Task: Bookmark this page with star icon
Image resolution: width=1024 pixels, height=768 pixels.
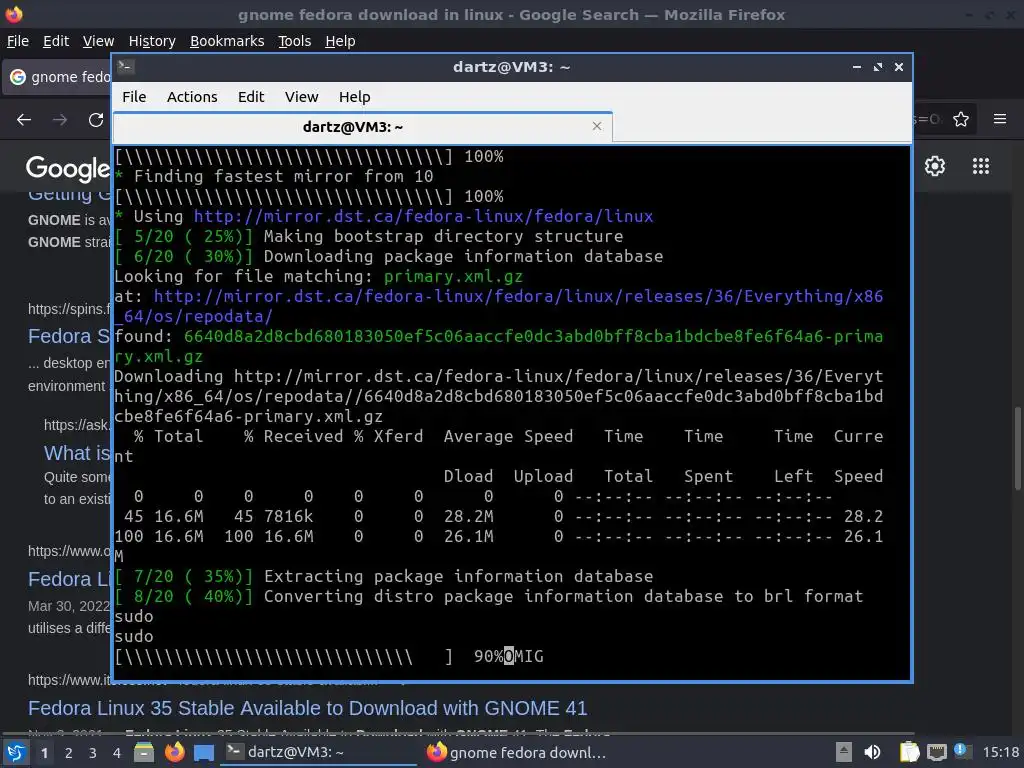Action: tap(961, 120)
